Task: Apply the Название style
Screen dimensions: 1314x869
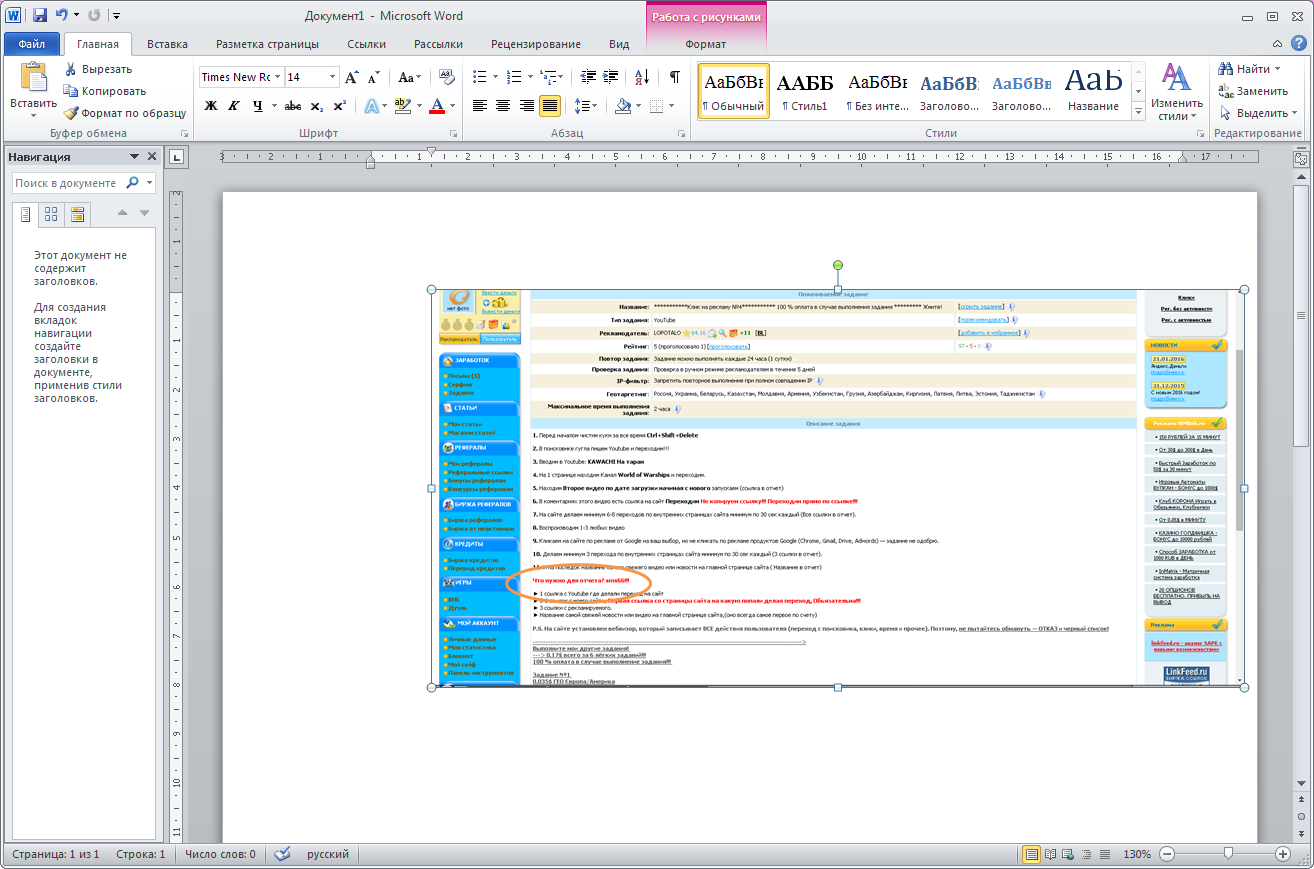Action: tap(1093, 91)
